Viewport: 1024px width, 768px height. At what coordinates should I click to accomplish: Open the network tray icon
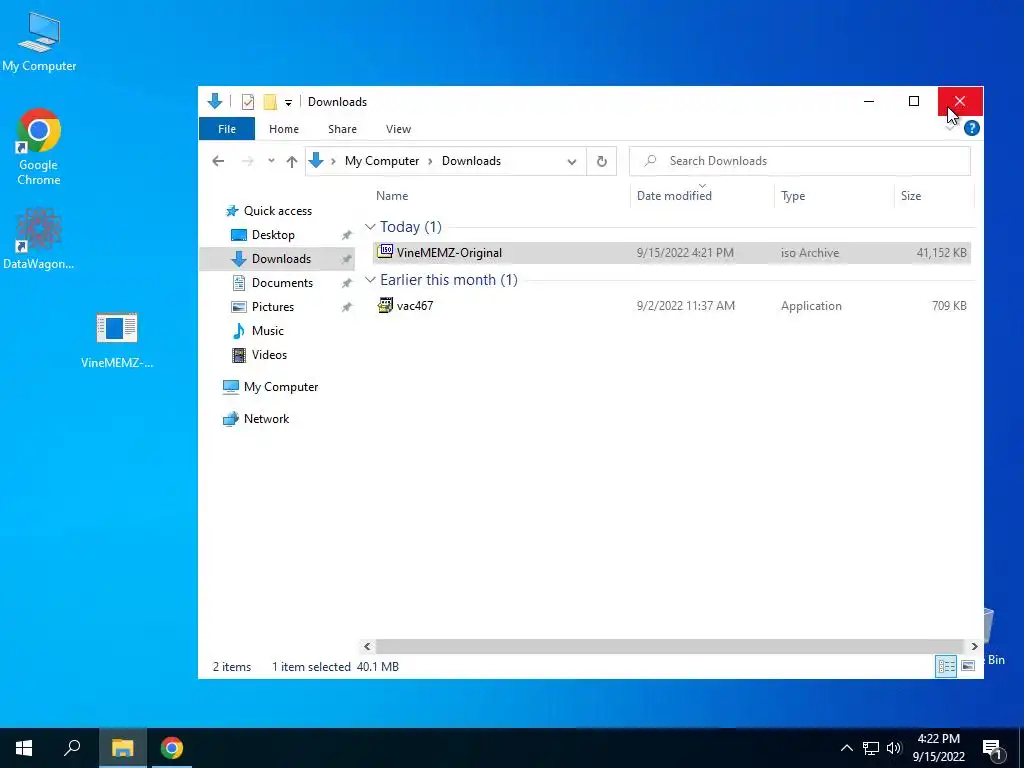[871, 748]
